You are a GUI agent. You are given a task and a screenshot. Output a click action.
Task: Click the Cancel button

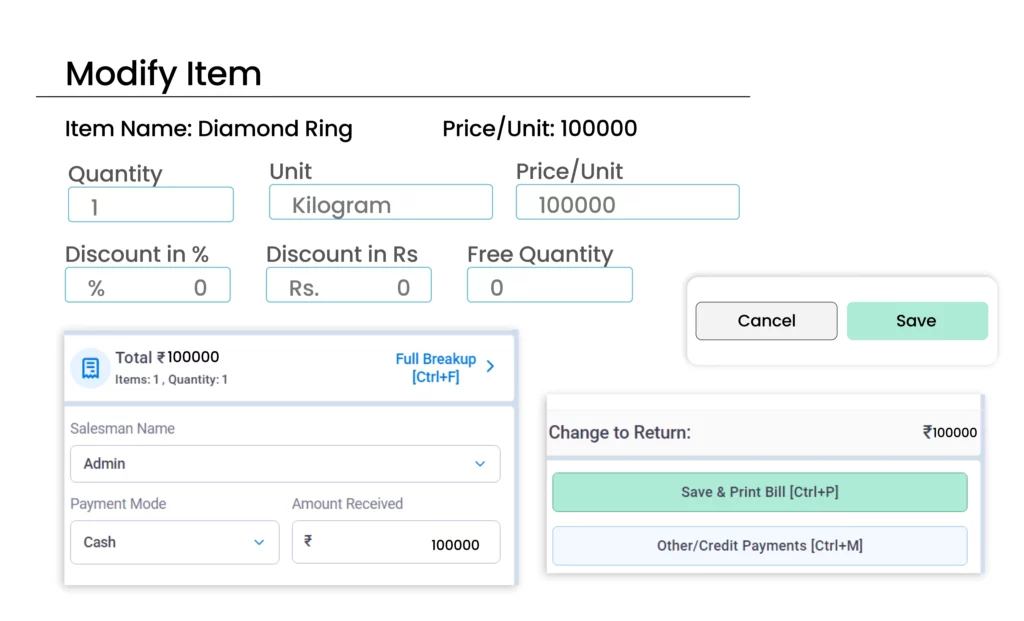click(x=766, y=321)
